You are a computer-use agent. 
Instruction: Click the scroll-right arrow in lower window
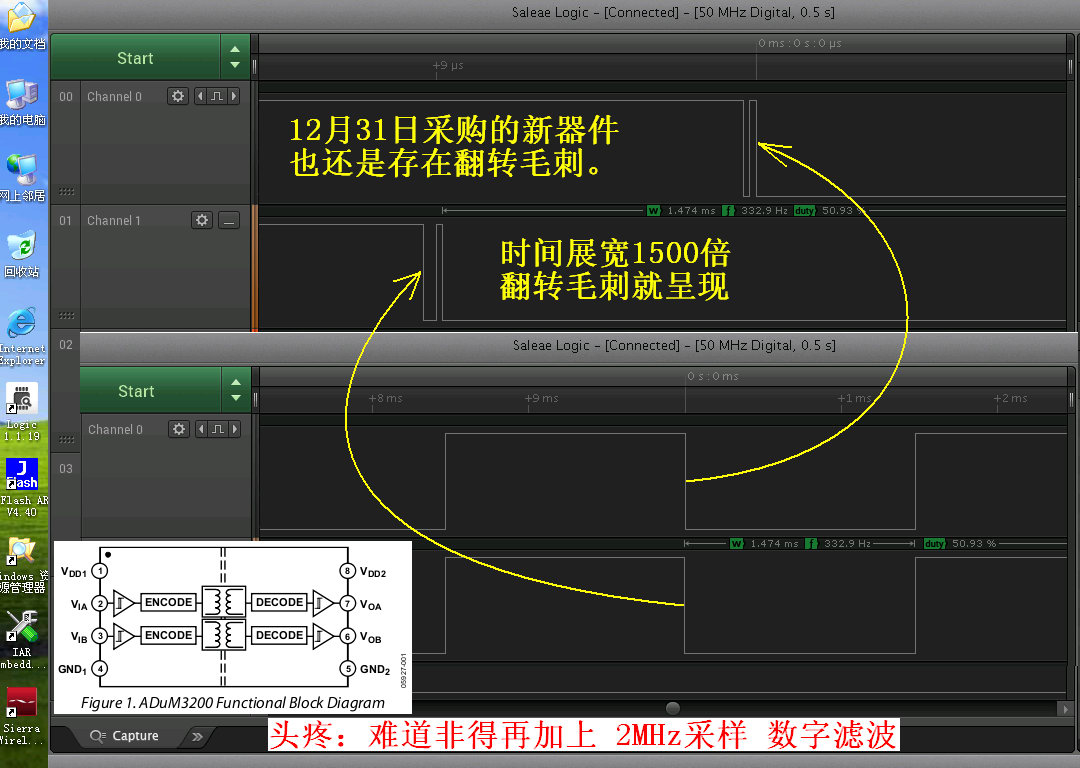1065,709
